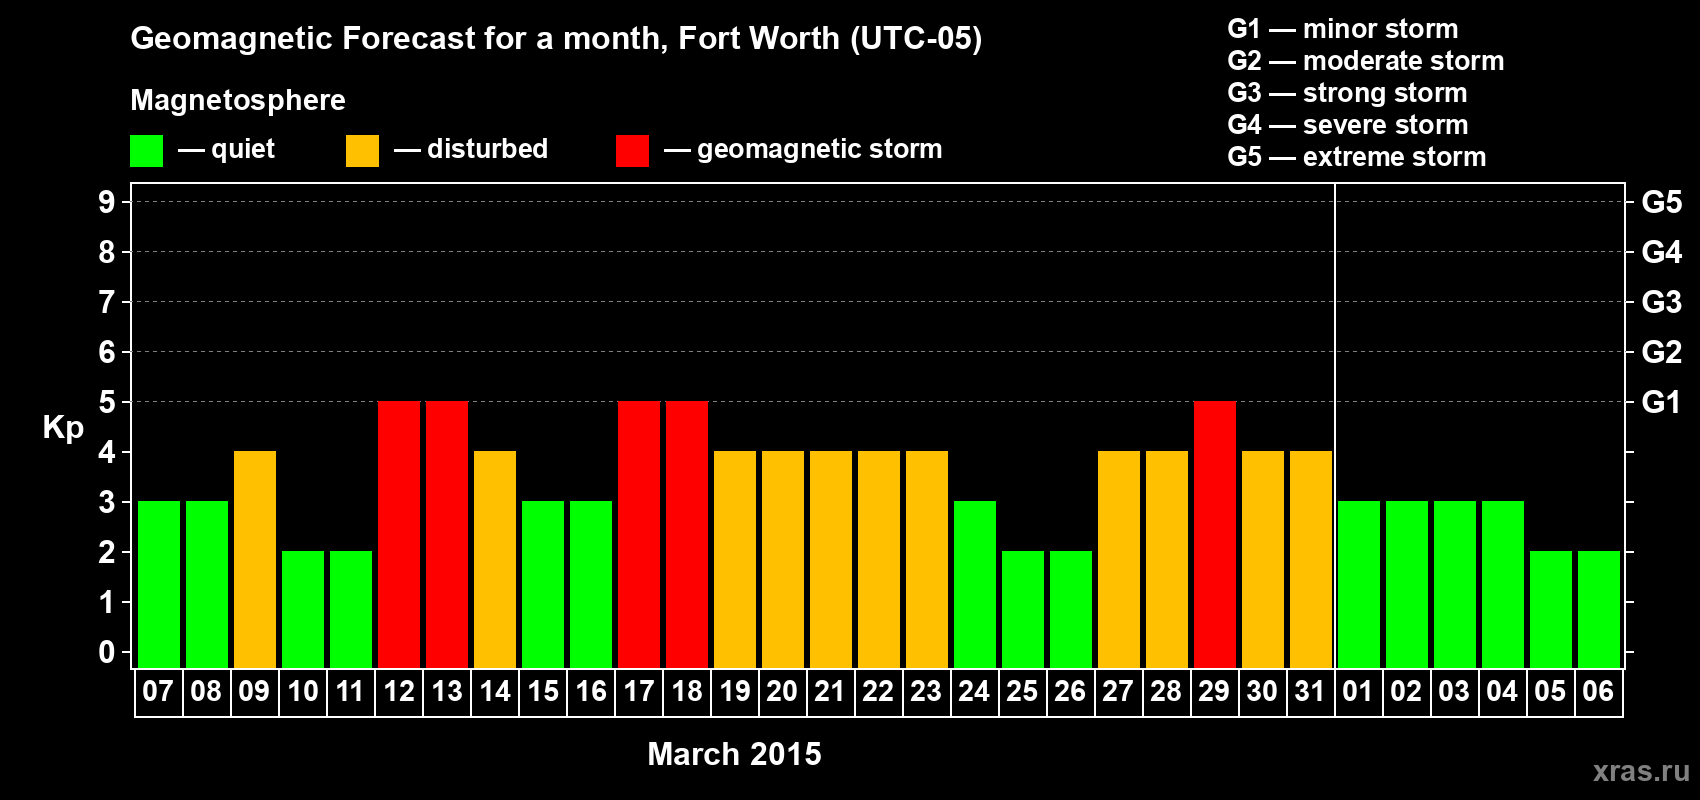This screenshot has height=800, width=1700.
Task: Select the orange bar for March 27
Action: pyautogui.click(x=1119, y=559)
